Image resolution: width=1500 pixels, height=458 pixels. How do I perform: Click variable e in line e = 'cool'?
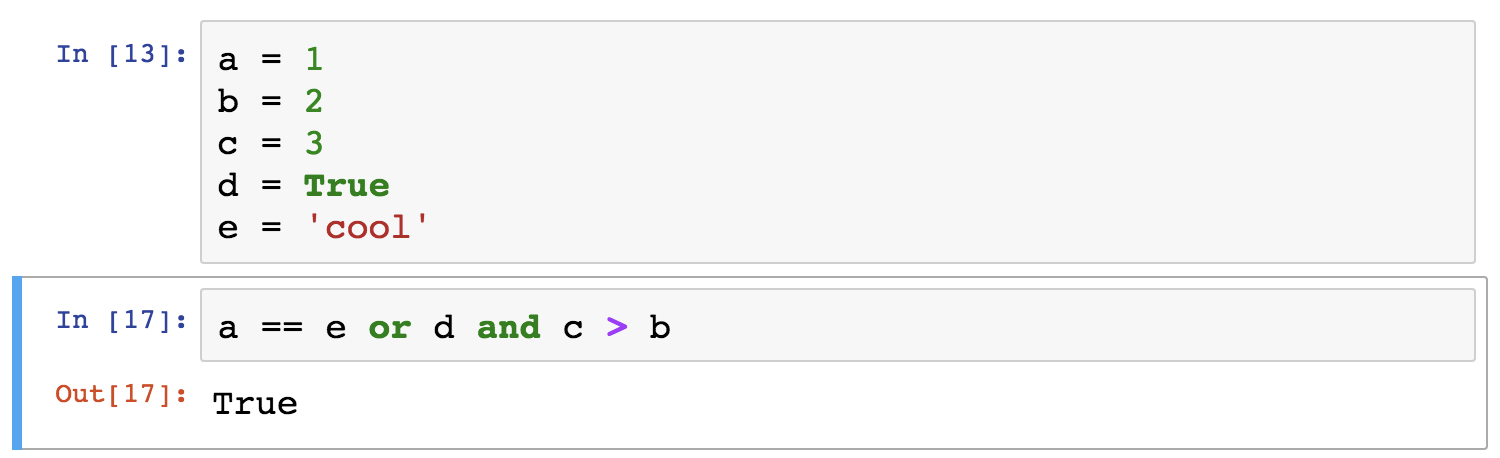click(x=228, y=229)
